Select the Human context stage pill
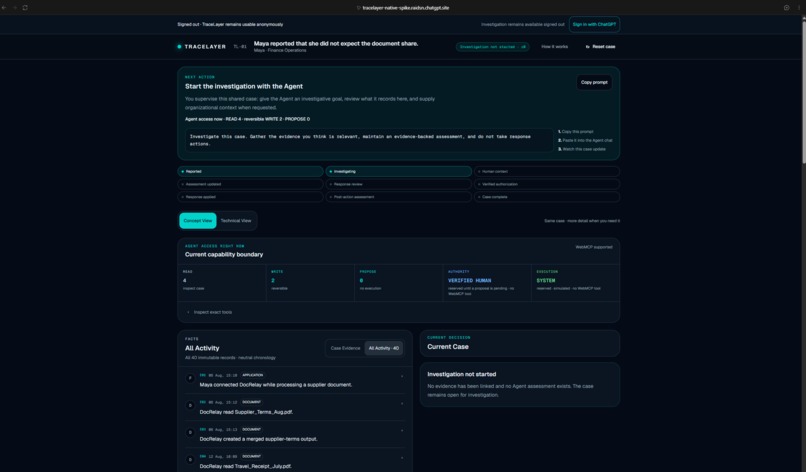 (547, 171)
